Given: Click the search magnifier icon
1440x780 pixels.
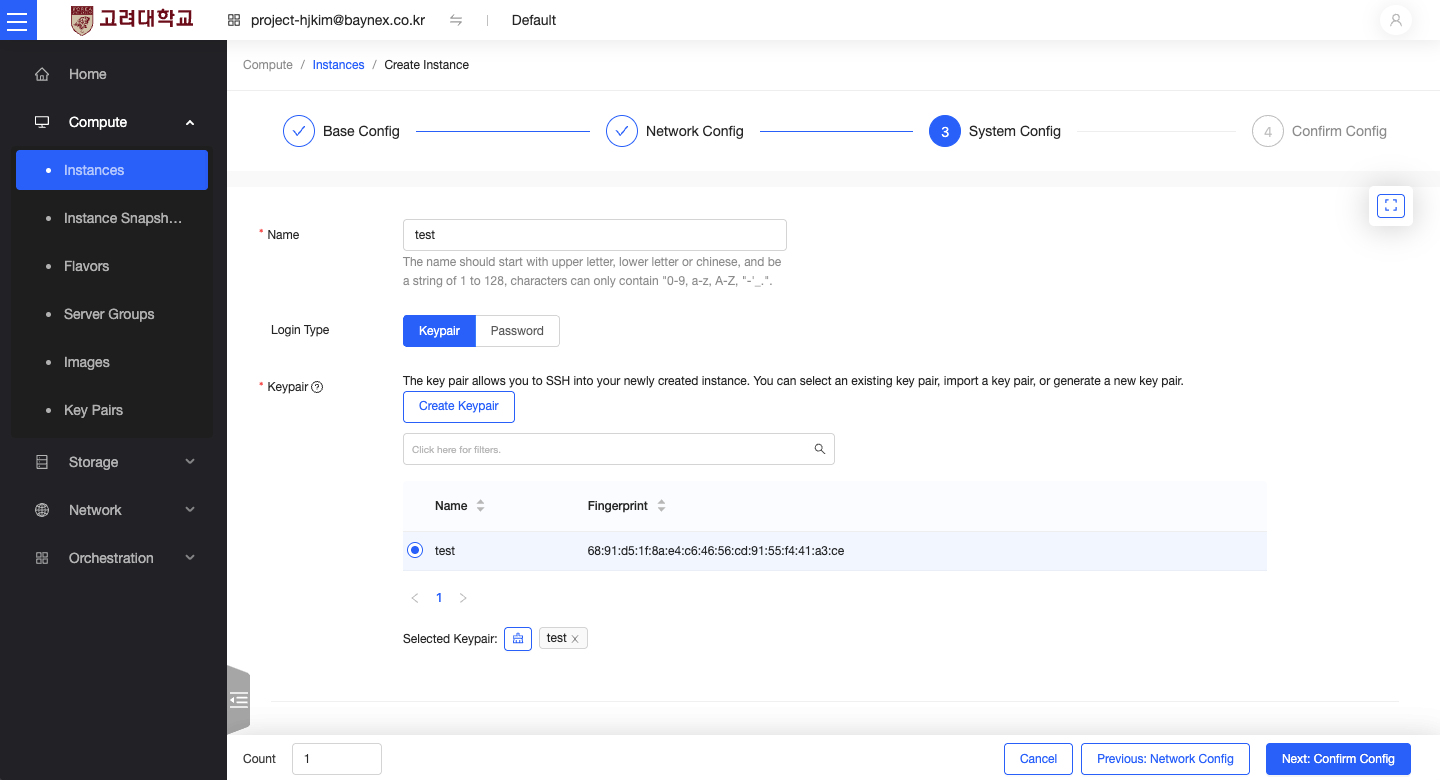Looking at the screenshot, I should coord(820,449).
